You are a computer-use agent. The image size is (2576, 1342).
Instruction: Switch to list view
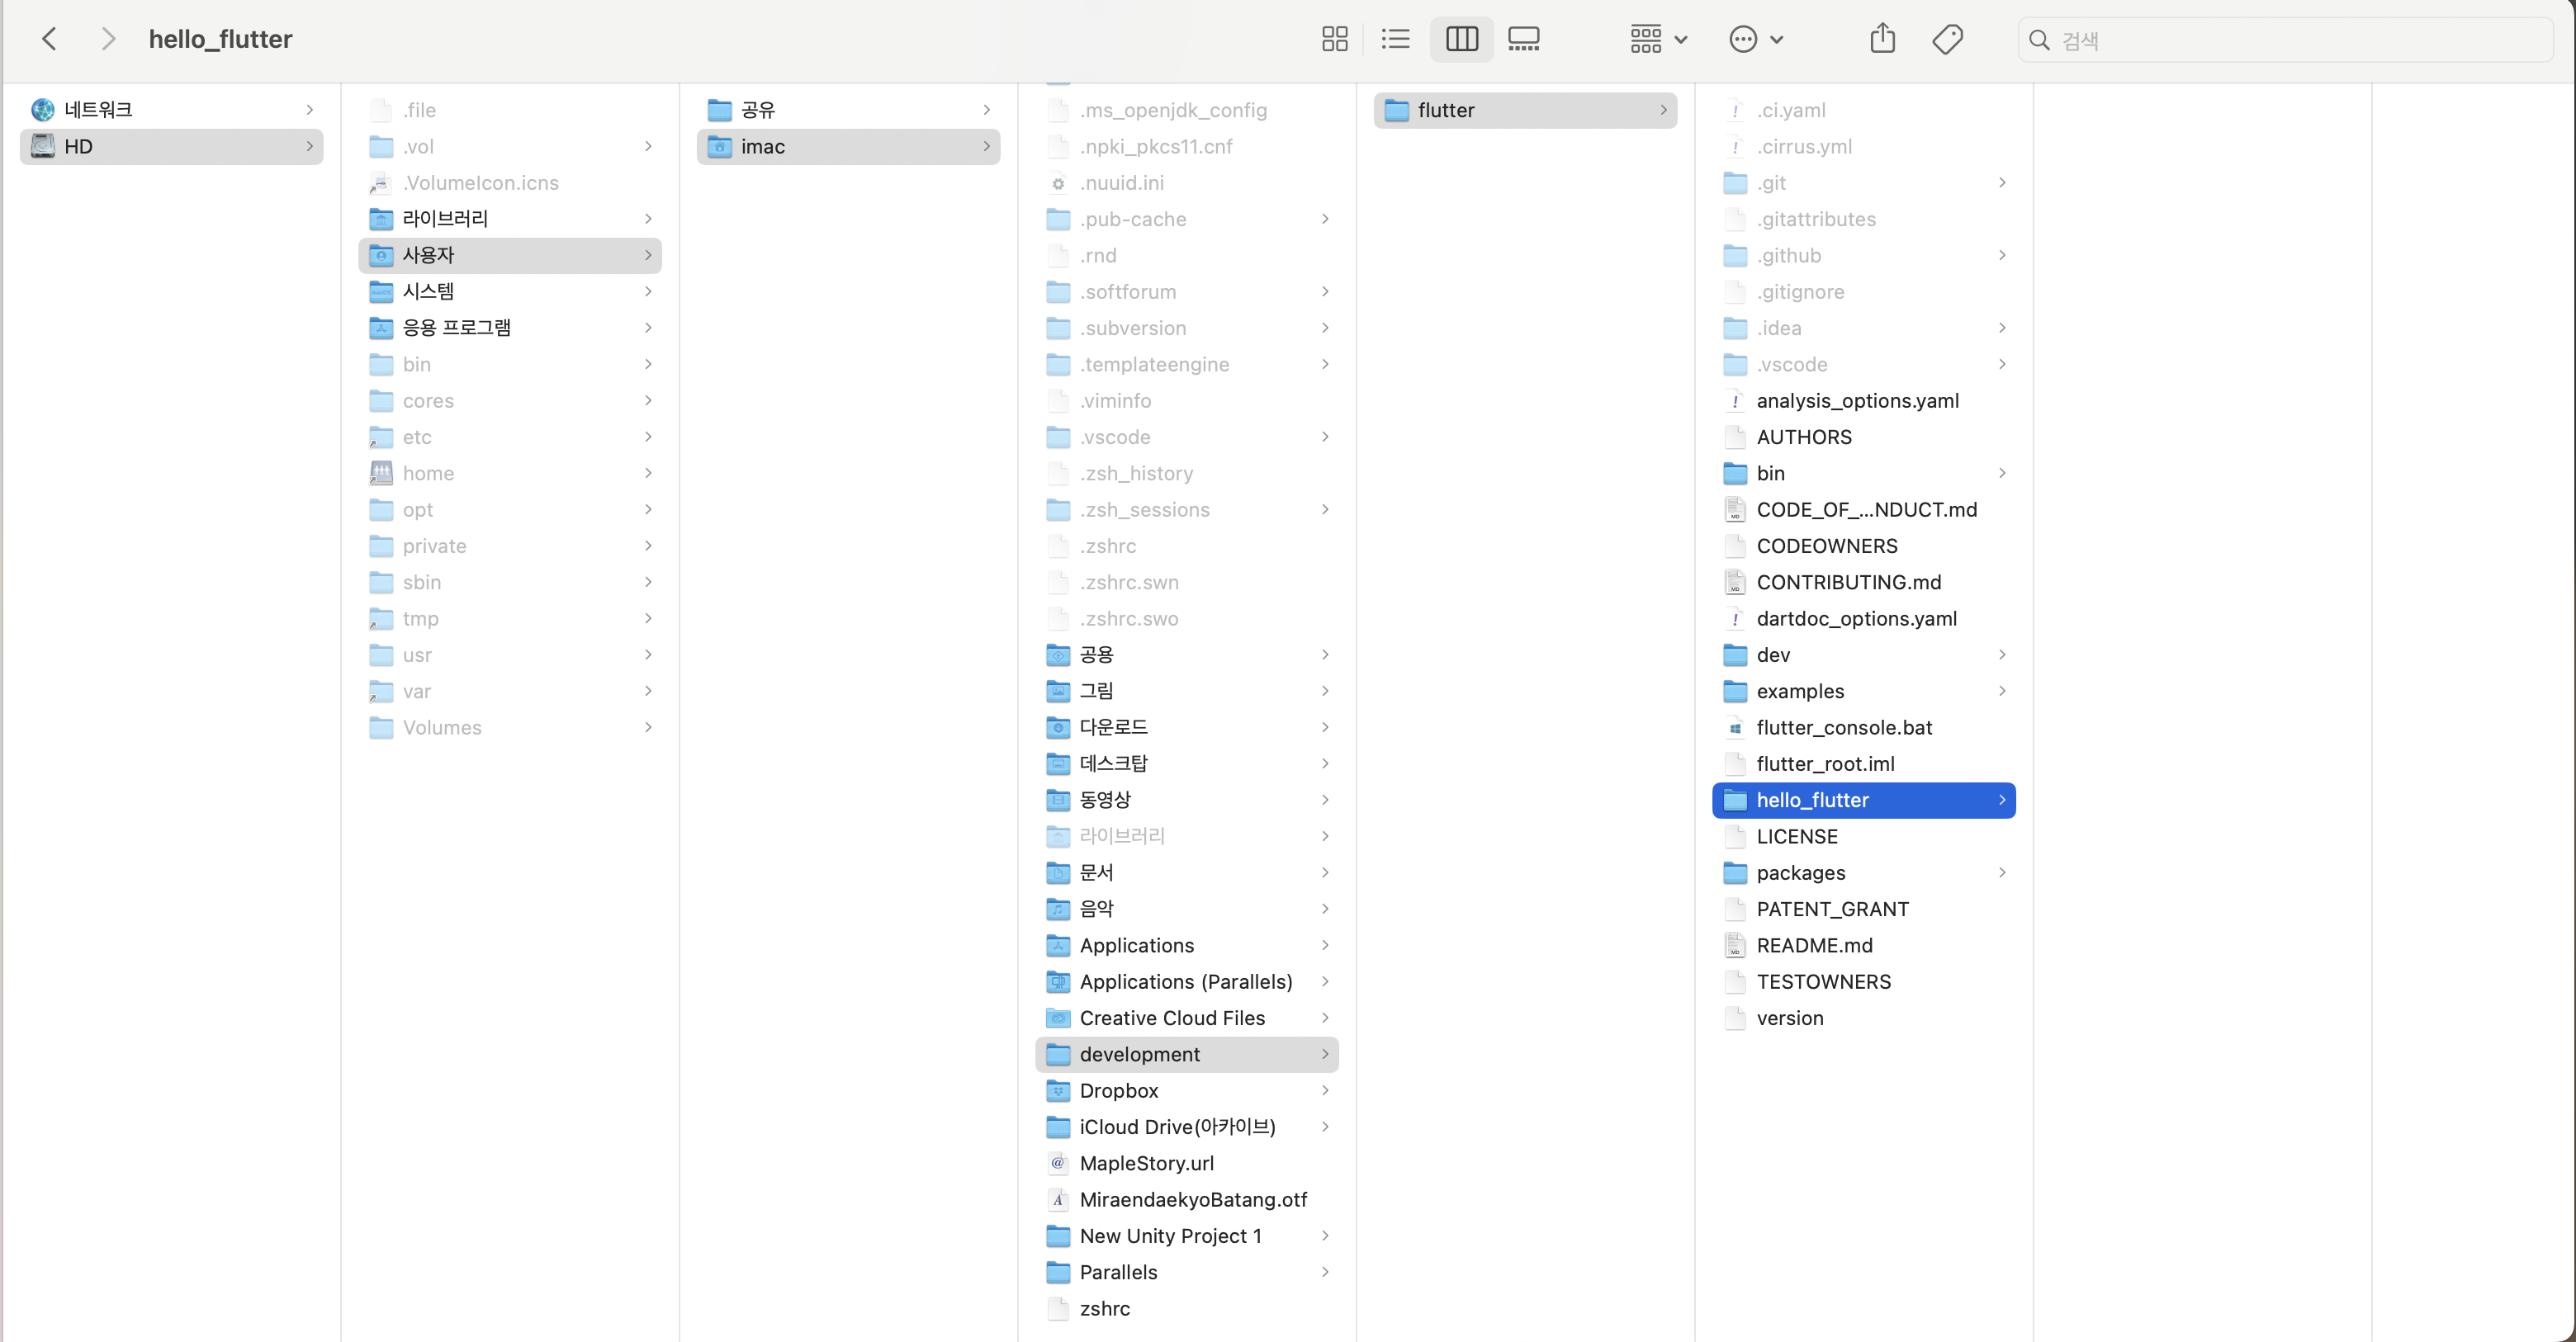click(x=1395, y=39)
